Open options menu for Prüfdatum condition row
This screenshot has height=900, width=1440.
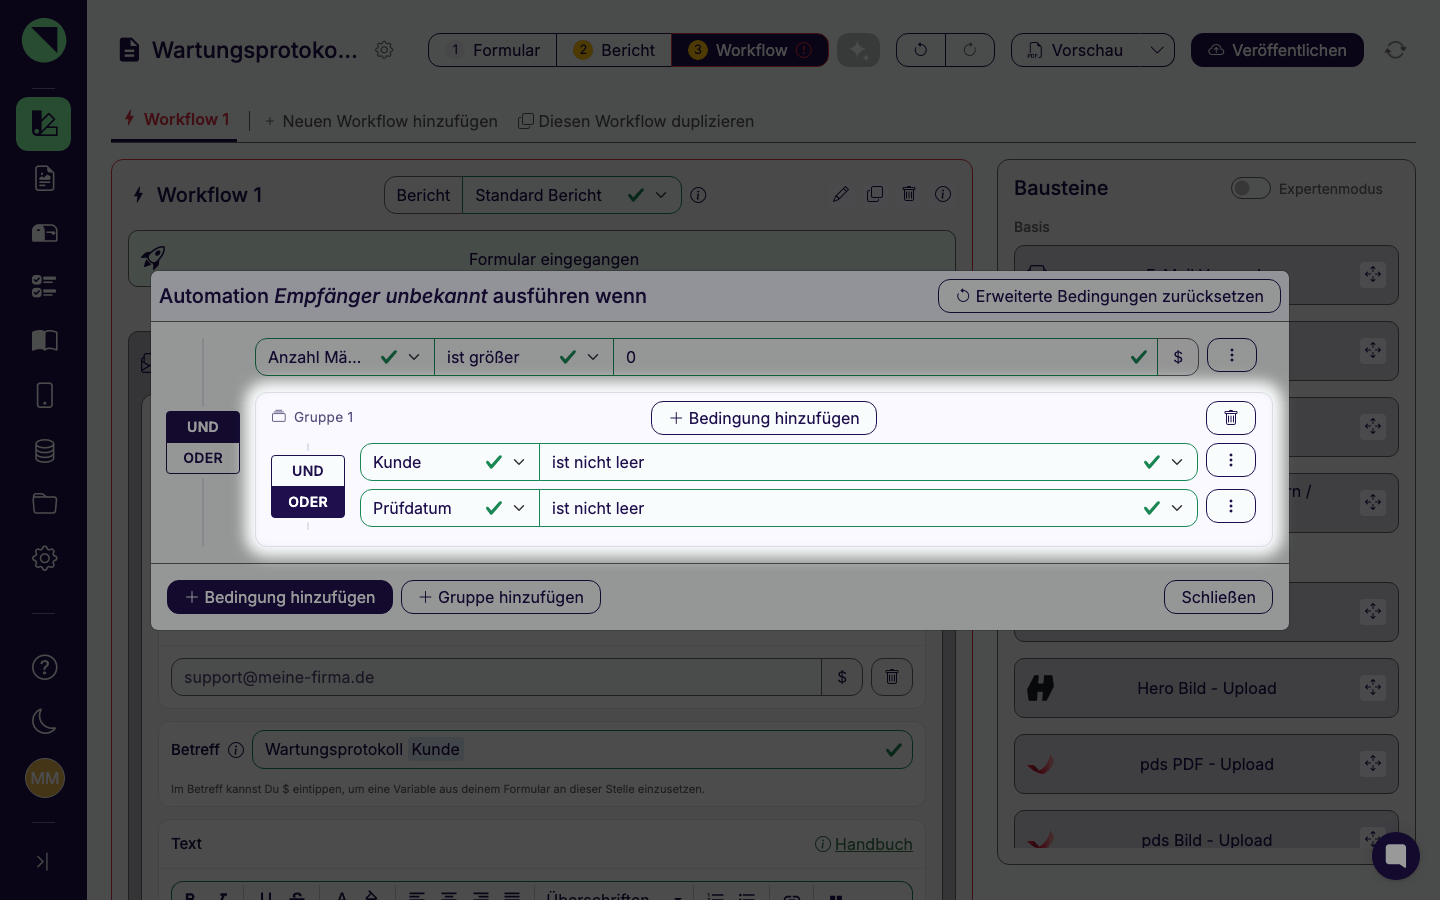[1231, 506]
